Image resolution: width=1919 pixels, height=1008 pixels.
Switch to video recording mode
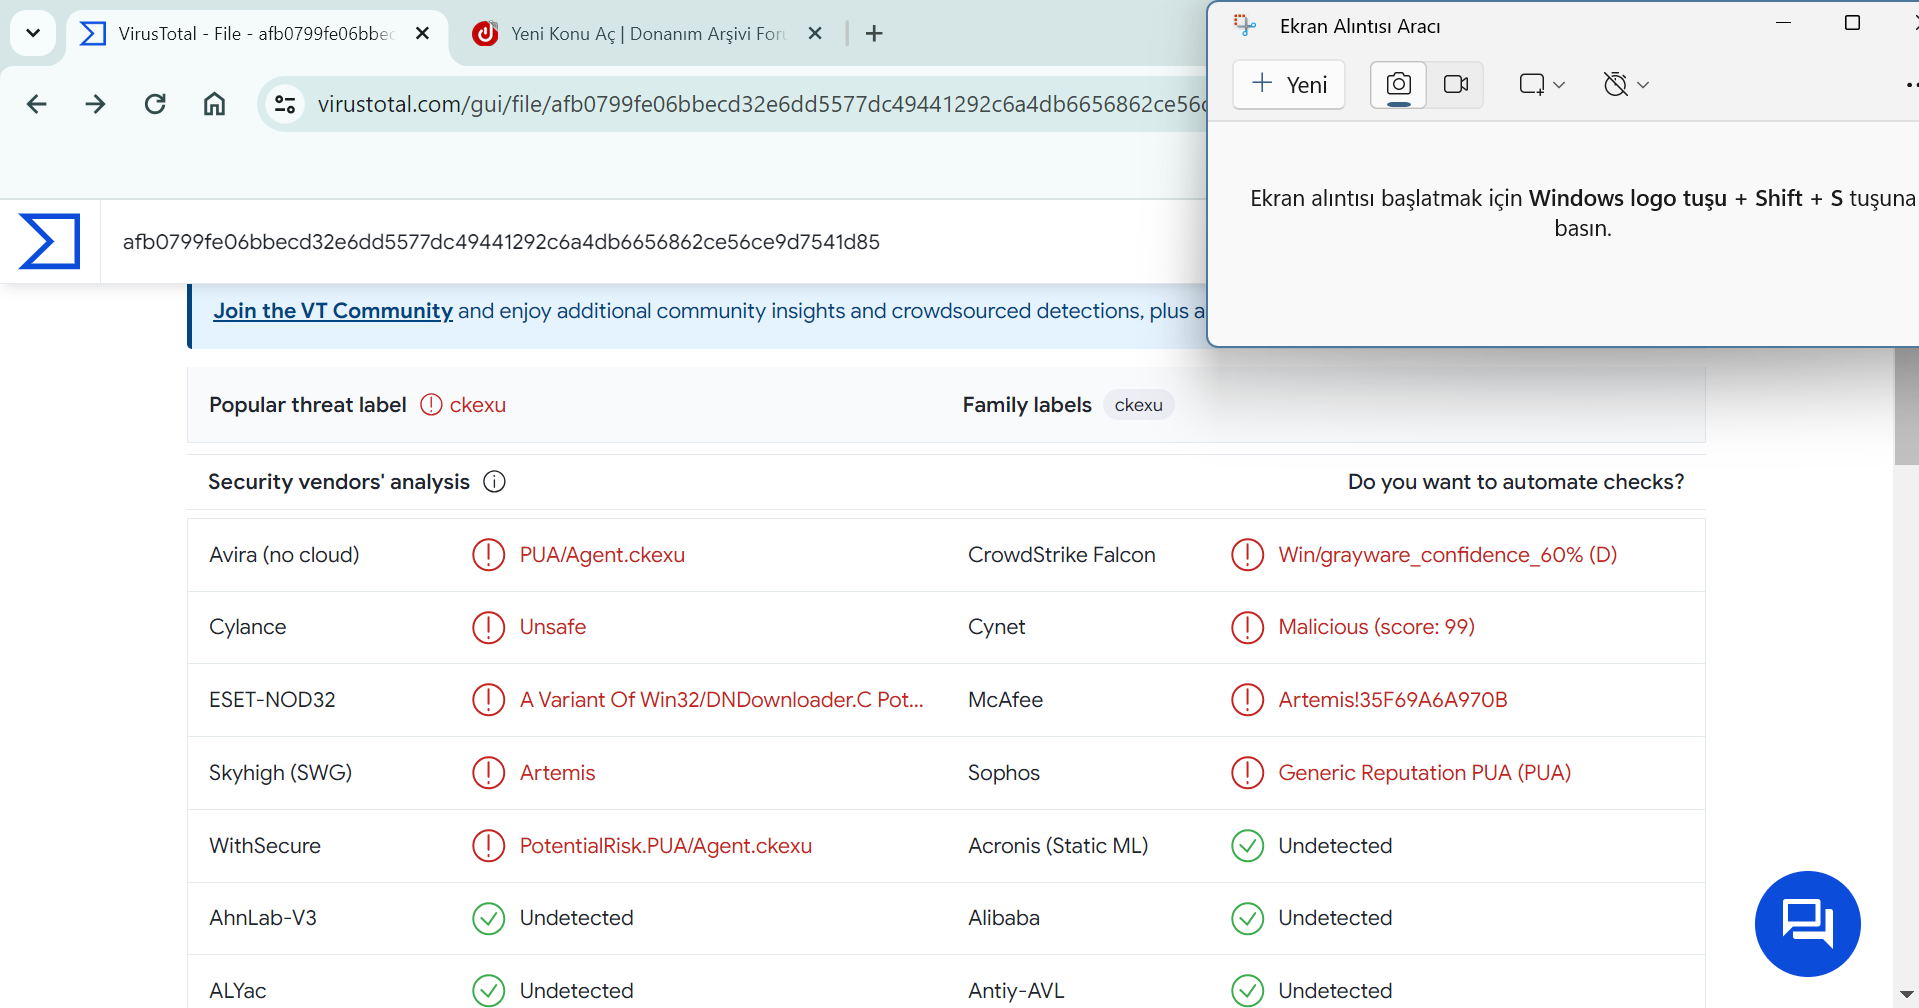tap(1456, 84)
